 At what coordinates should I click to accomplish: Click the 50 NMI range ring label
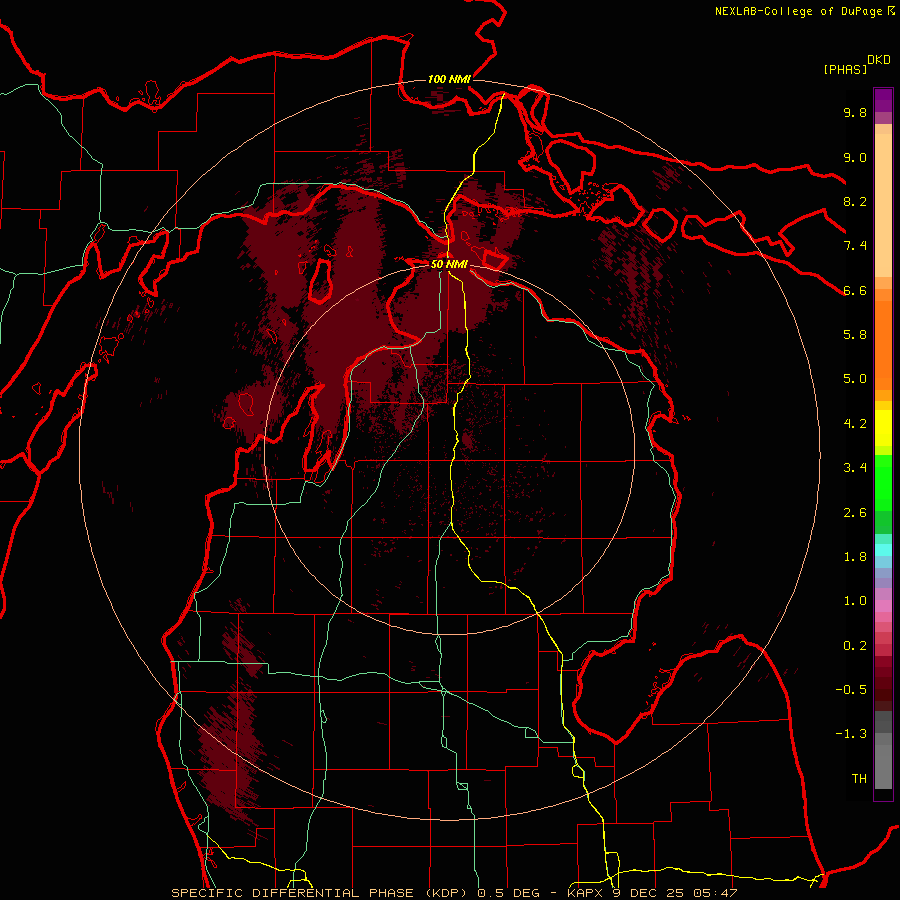[x=449, y=264]
